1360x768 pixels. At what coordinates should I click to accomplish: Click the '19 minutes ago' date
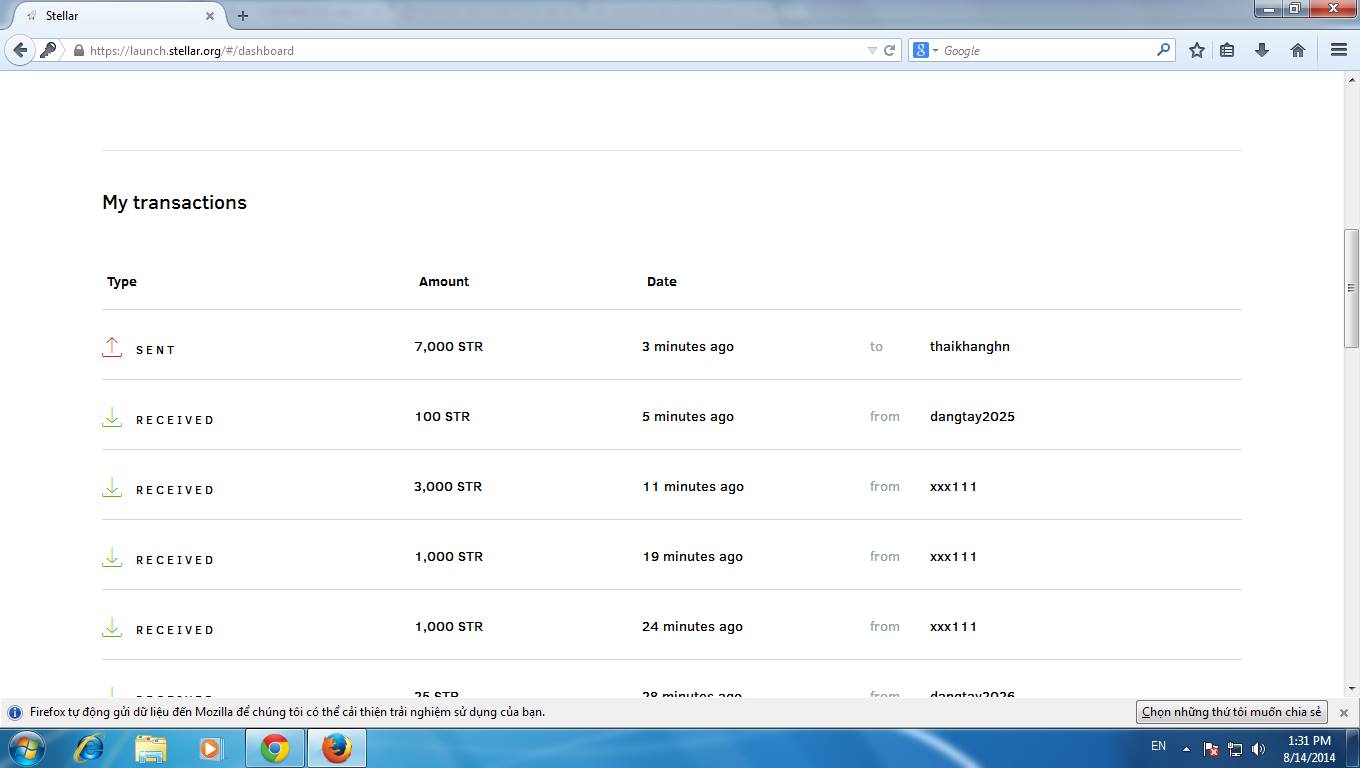693,557
